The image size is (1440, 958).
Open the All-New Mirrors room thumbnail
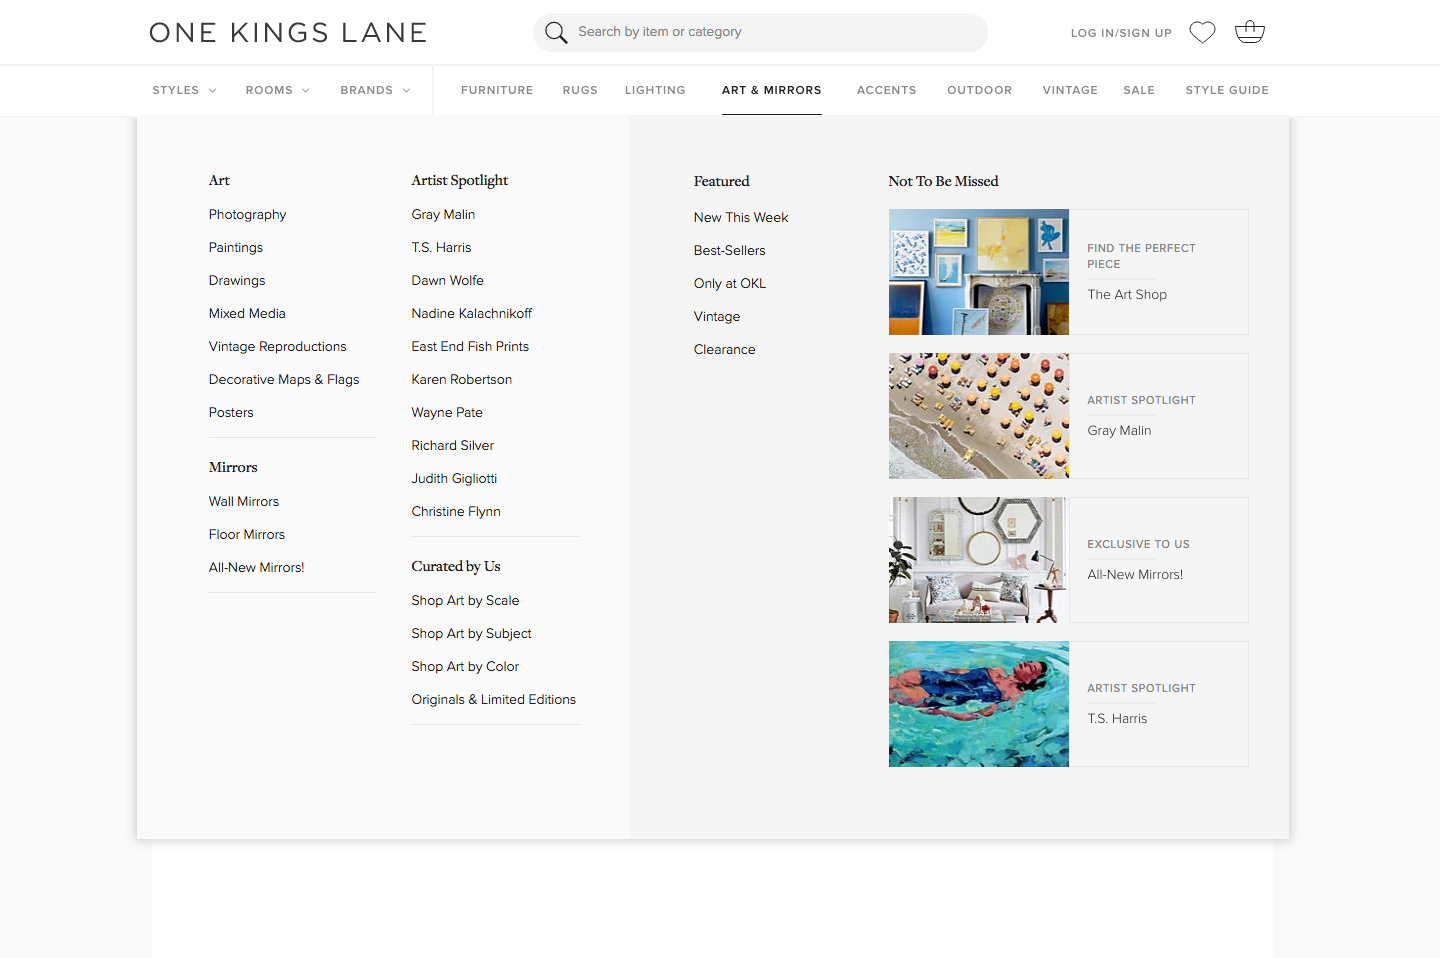pos(978,560)
